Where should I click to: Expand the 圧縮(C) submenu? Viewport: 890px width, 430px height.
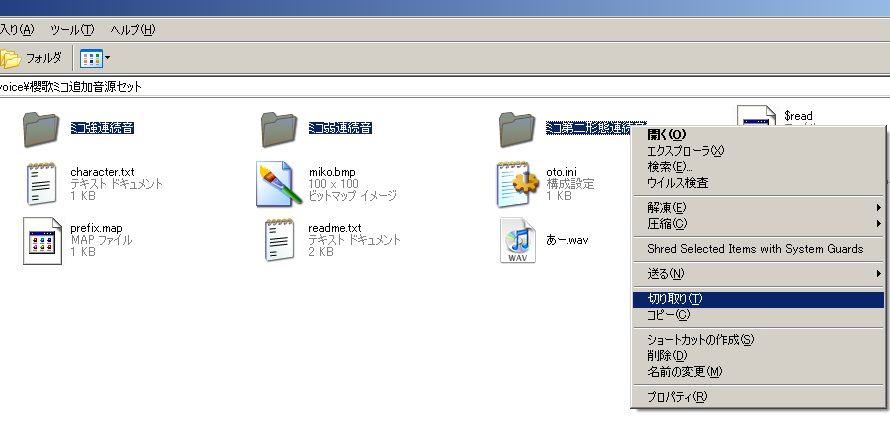tap(758, 224)
